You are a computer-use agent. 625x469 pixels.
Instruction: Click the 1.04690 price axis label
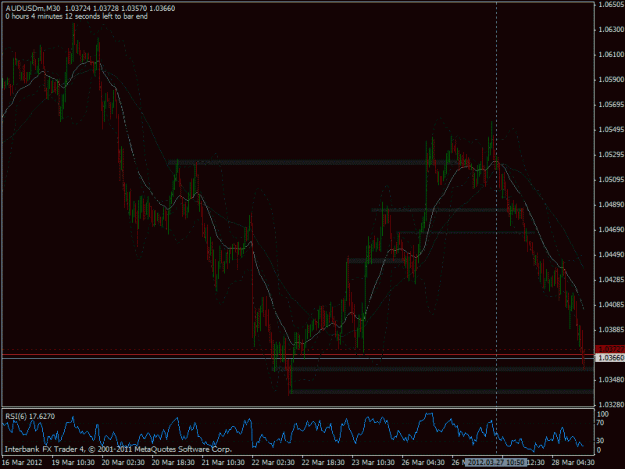[x=611, y=230]
